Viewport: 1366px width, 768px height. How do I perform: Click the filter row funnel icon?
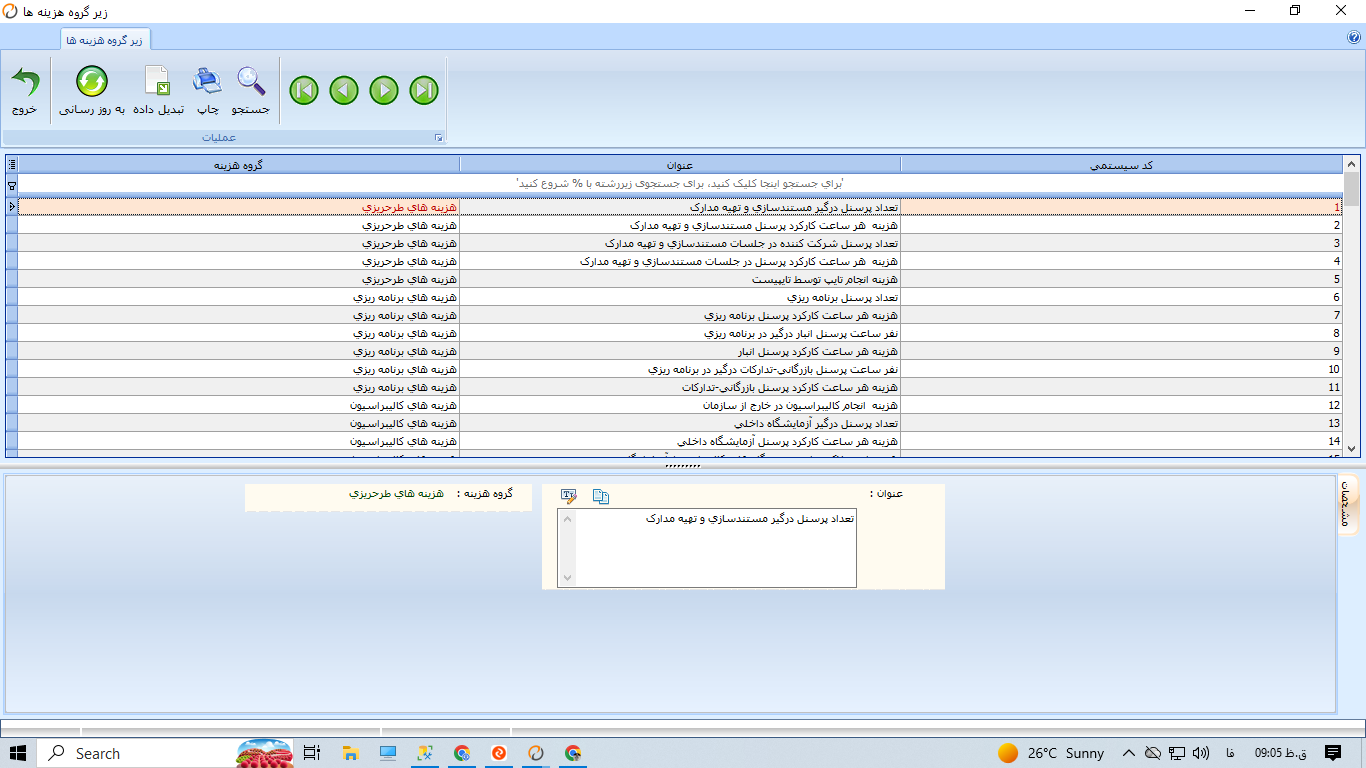pyautogui.click(x=11, y=185)
